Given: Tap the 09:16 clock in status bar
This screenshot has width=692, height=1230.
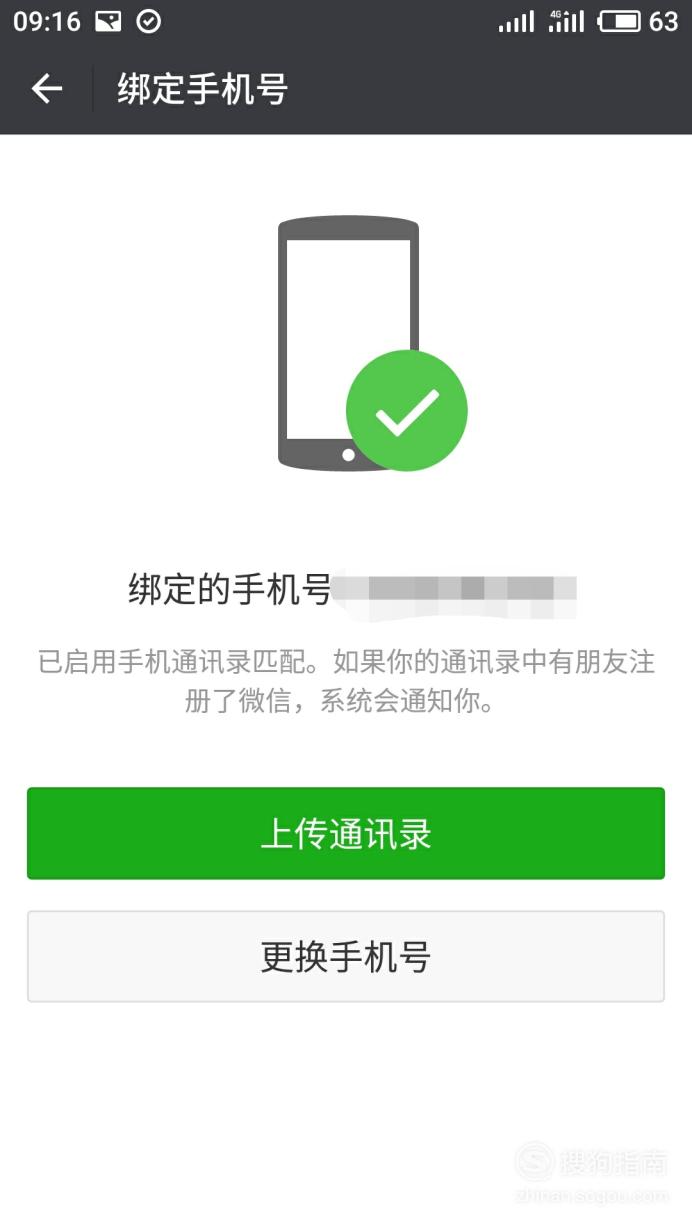Looking at the screenshot, I should [47, 22].
